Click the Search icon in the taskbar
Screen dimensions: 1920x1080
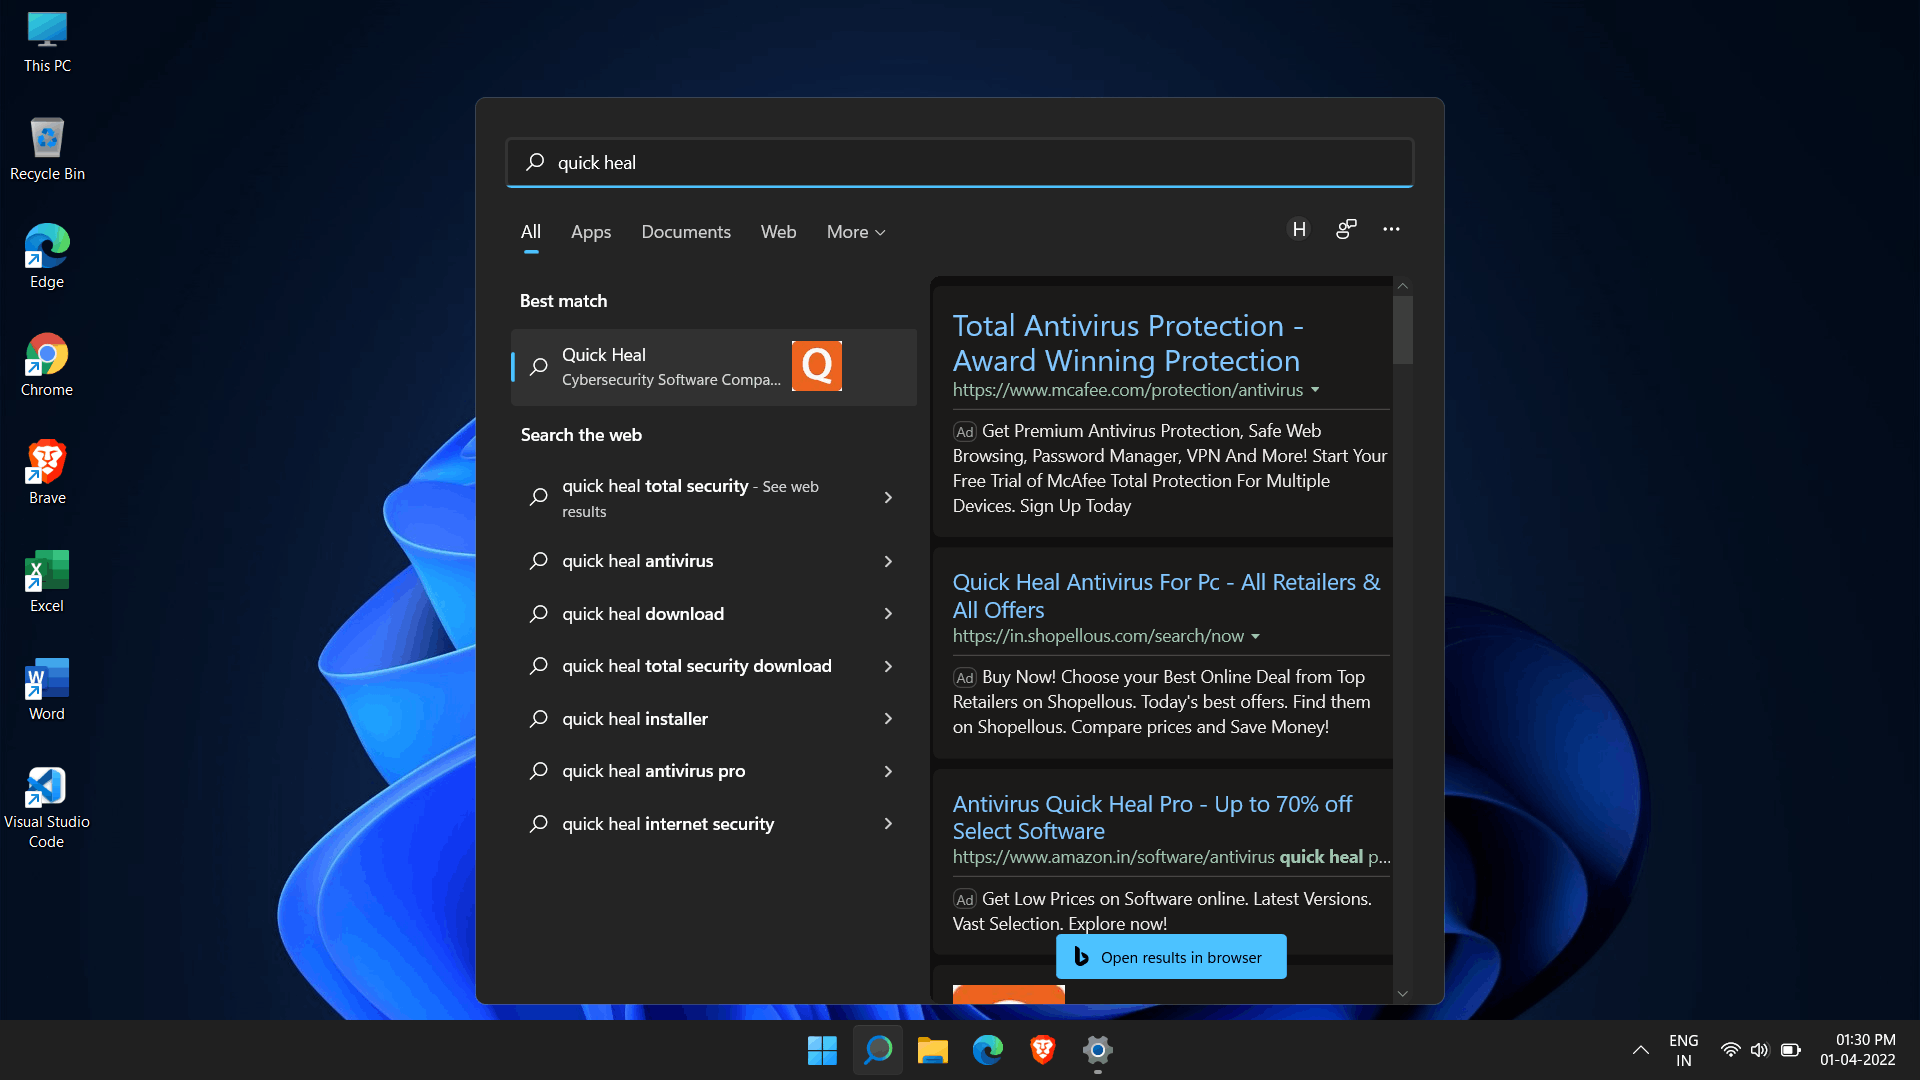pyautogui.click(x=878, y=1050)
